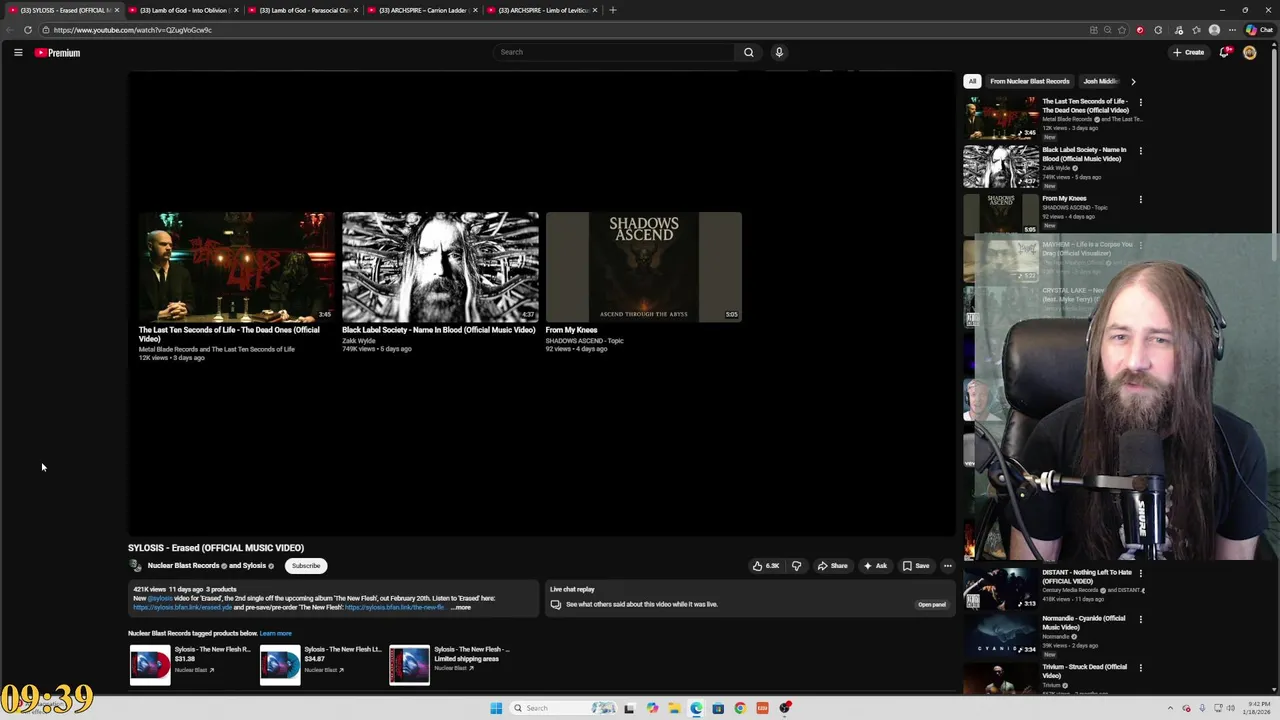The height and width of the screenshot is (720, 1280).
Task: Show hidden system tray icons
Action: tap(1172, 708)
